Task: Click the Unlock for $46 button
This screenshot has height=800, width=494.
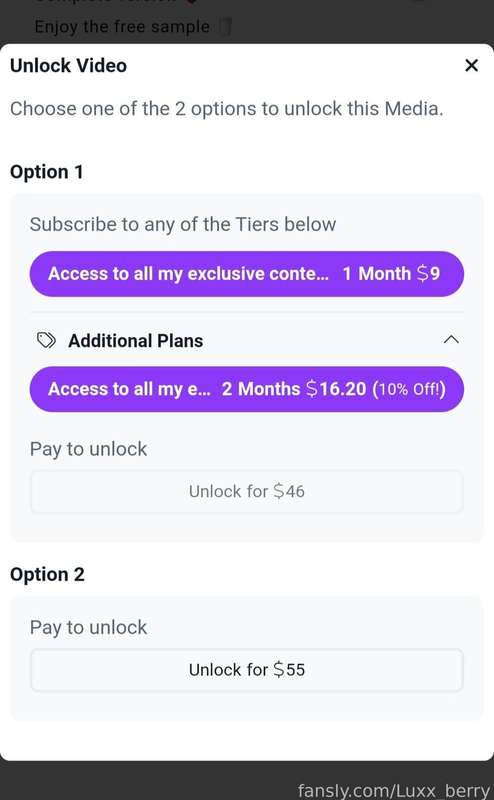Action: tap(246, 491)
